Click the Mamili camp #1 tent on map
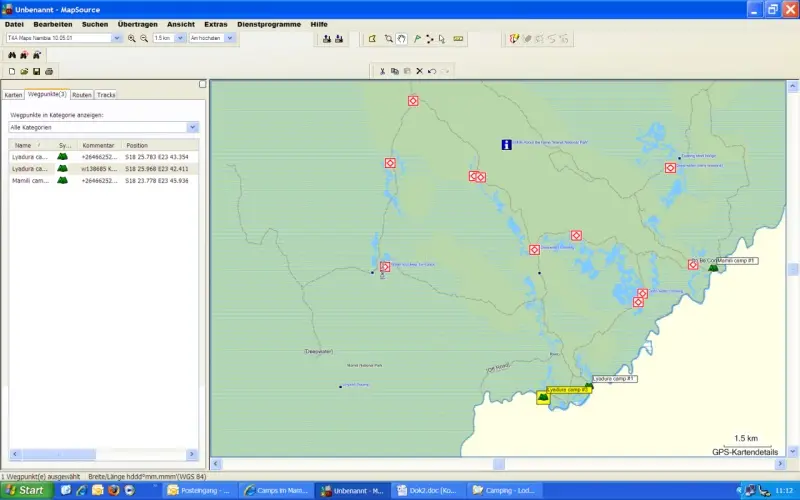 point(713,267)
